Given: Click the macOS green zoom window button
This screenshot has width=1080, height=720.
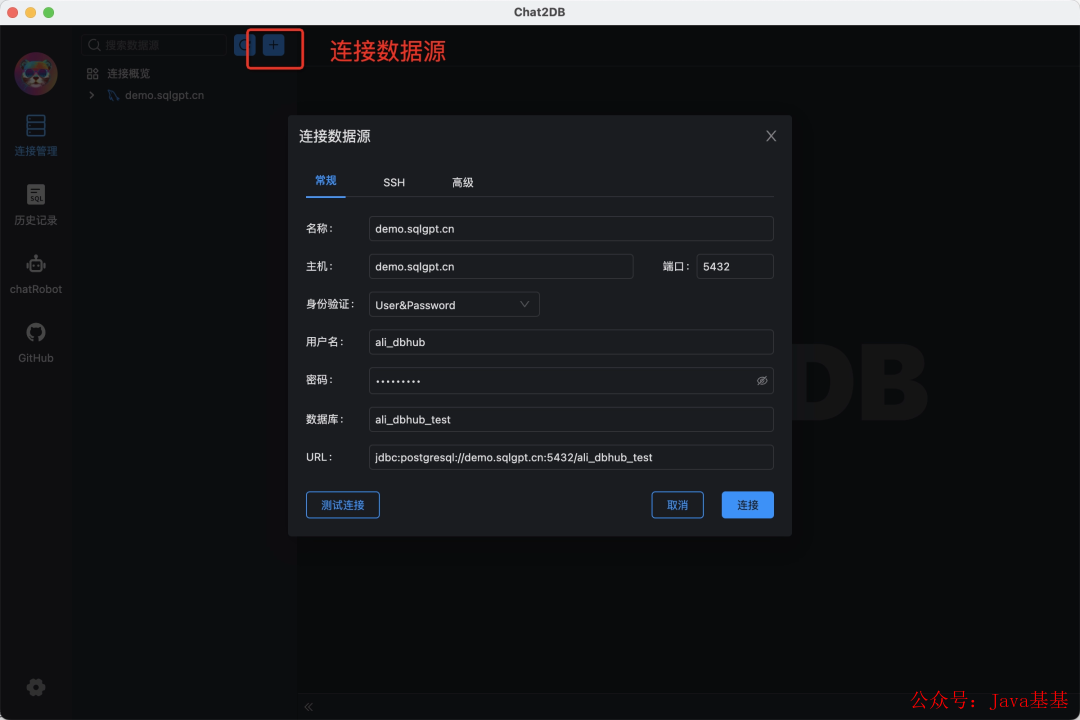Looking at the screenshot, I should [x=48, y=12].
